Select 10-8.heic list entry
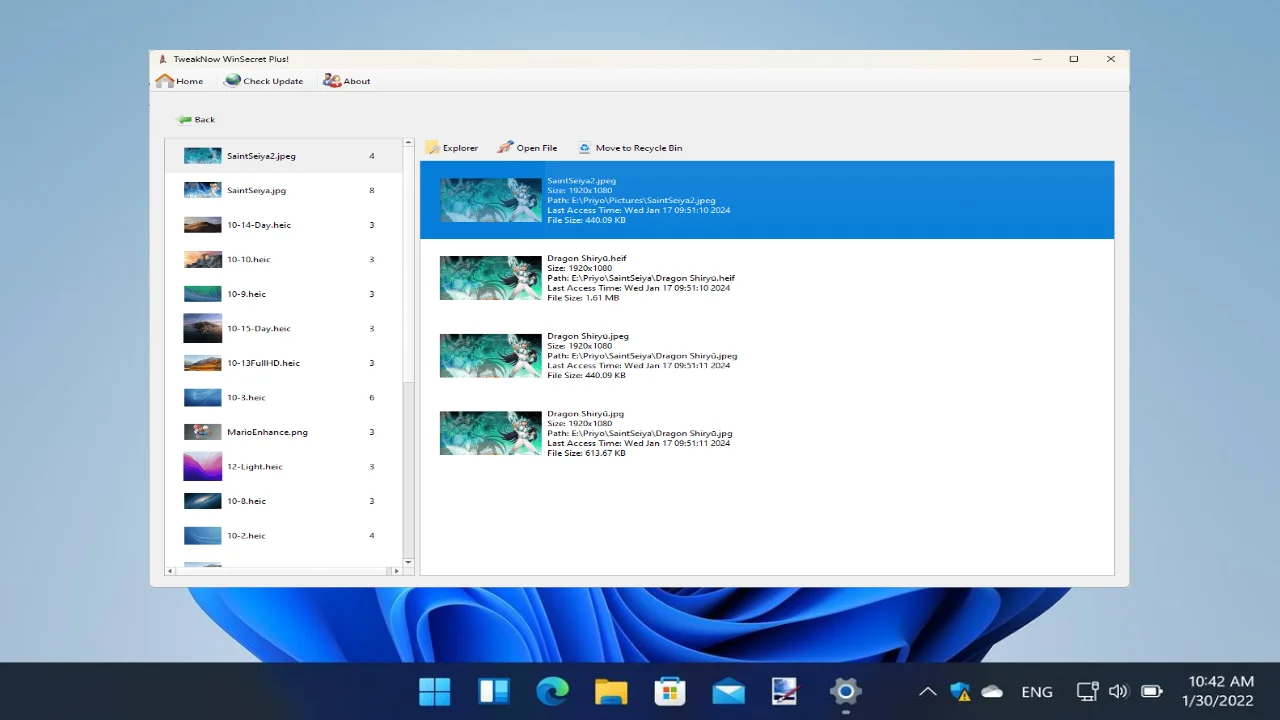The width and height of the screenshot is (1280, 720). 284,501
